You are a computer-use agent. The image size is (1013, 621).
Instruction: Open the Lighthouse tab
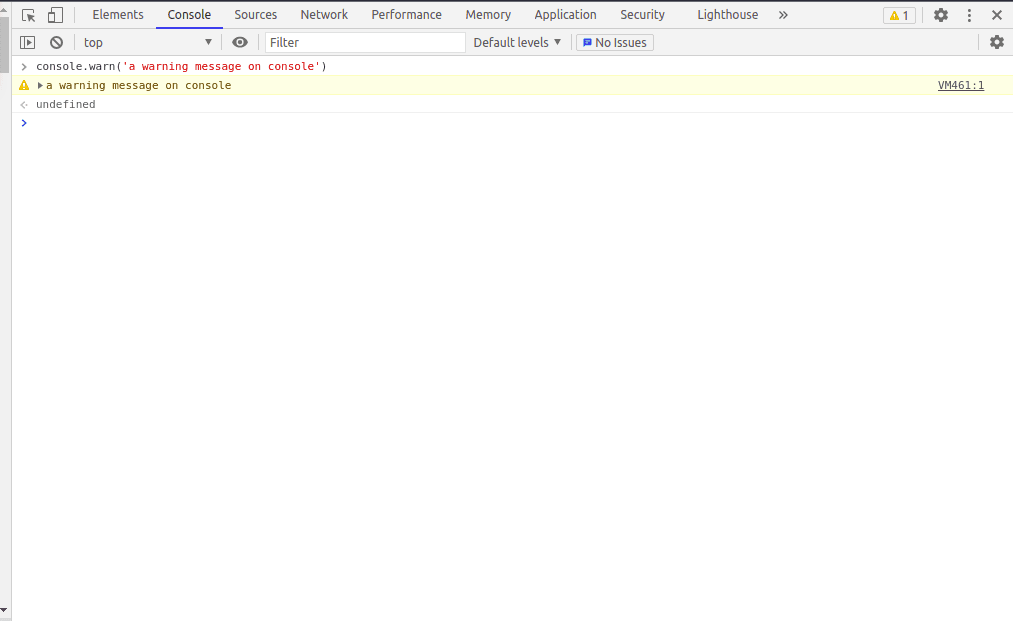click(727, 15)
